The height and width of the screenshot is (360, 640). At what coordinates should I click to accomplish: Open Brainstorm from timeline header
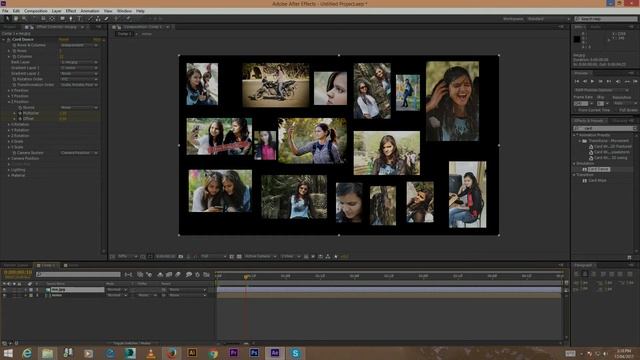pyautogui.click(x=189, y=275)
